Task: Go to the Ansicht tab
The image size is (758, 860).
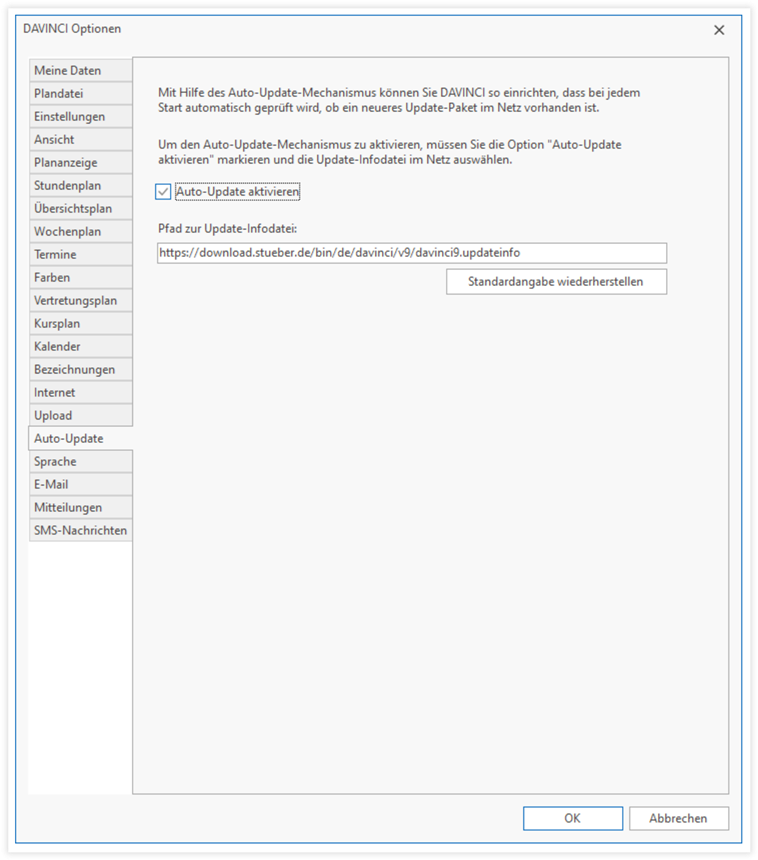Action: [x=81, y=139]
